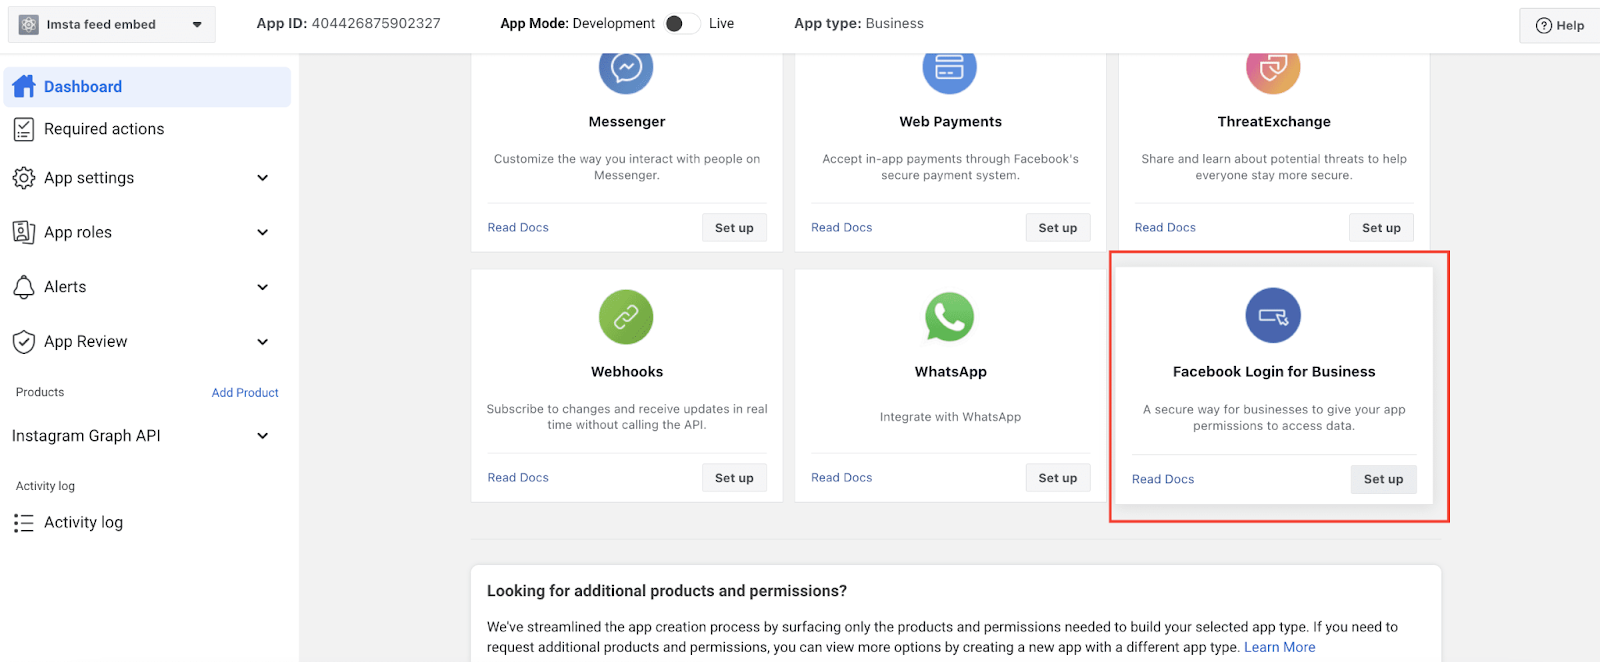Image resolution: width=1600 pixels, height=662 pixels.
Task: Click the Web Payments card title
Action: coord(950,122)
